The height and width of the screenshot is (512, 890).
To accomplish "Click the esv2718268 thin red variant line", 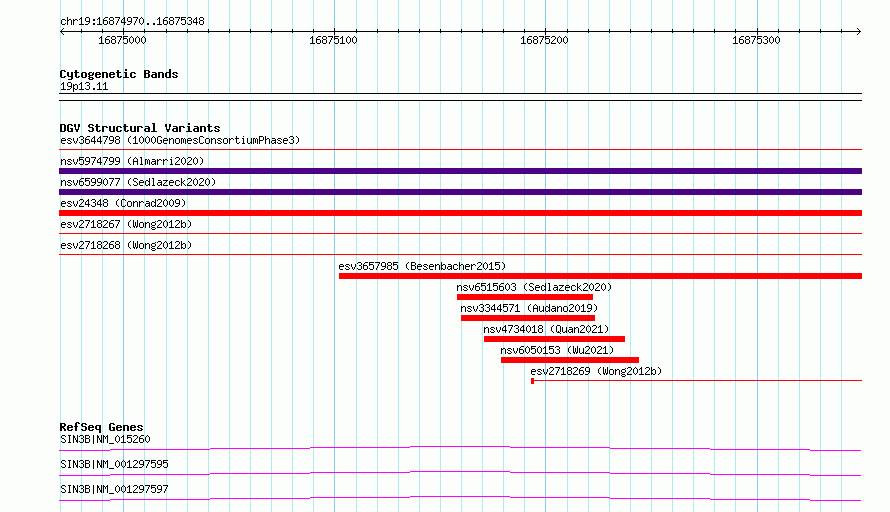I will (460, 254).
